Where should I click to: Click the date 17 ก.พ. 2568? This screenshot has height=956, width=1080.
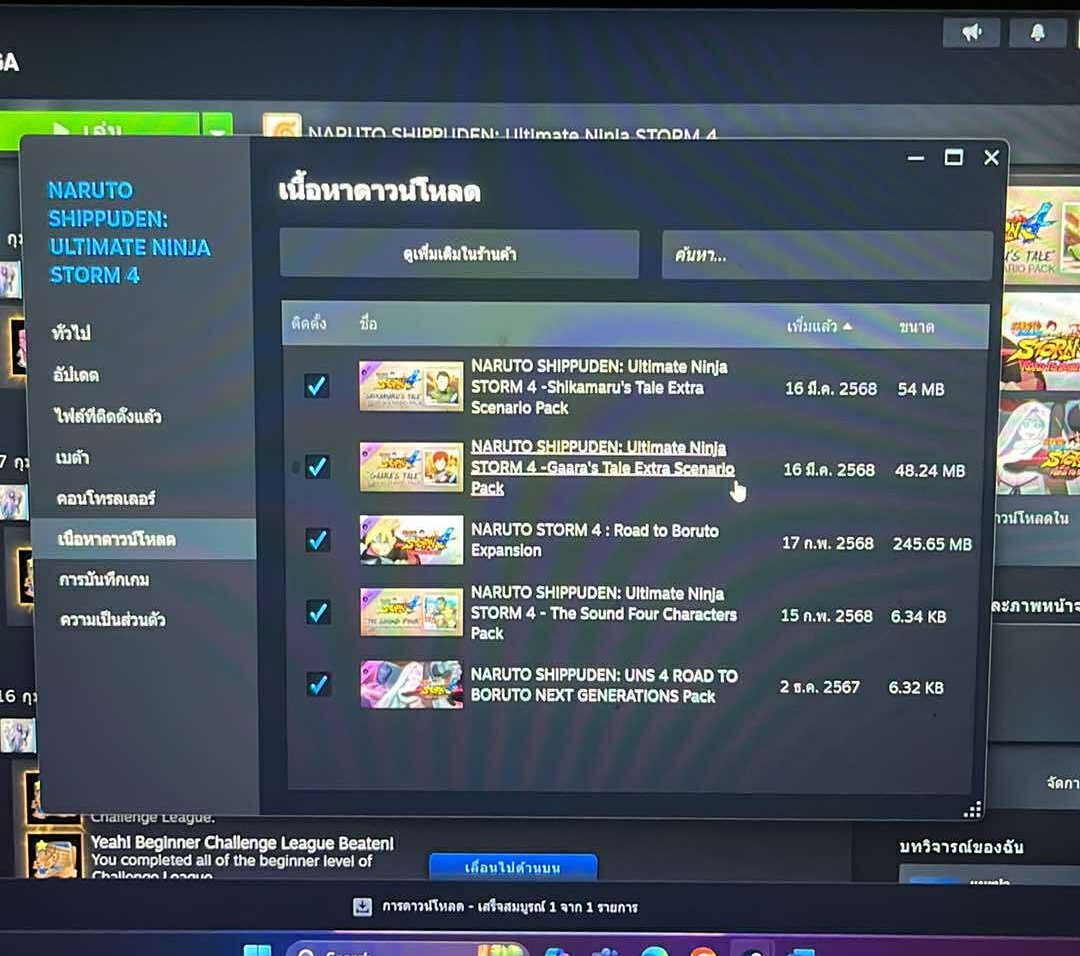coord(827,543)
